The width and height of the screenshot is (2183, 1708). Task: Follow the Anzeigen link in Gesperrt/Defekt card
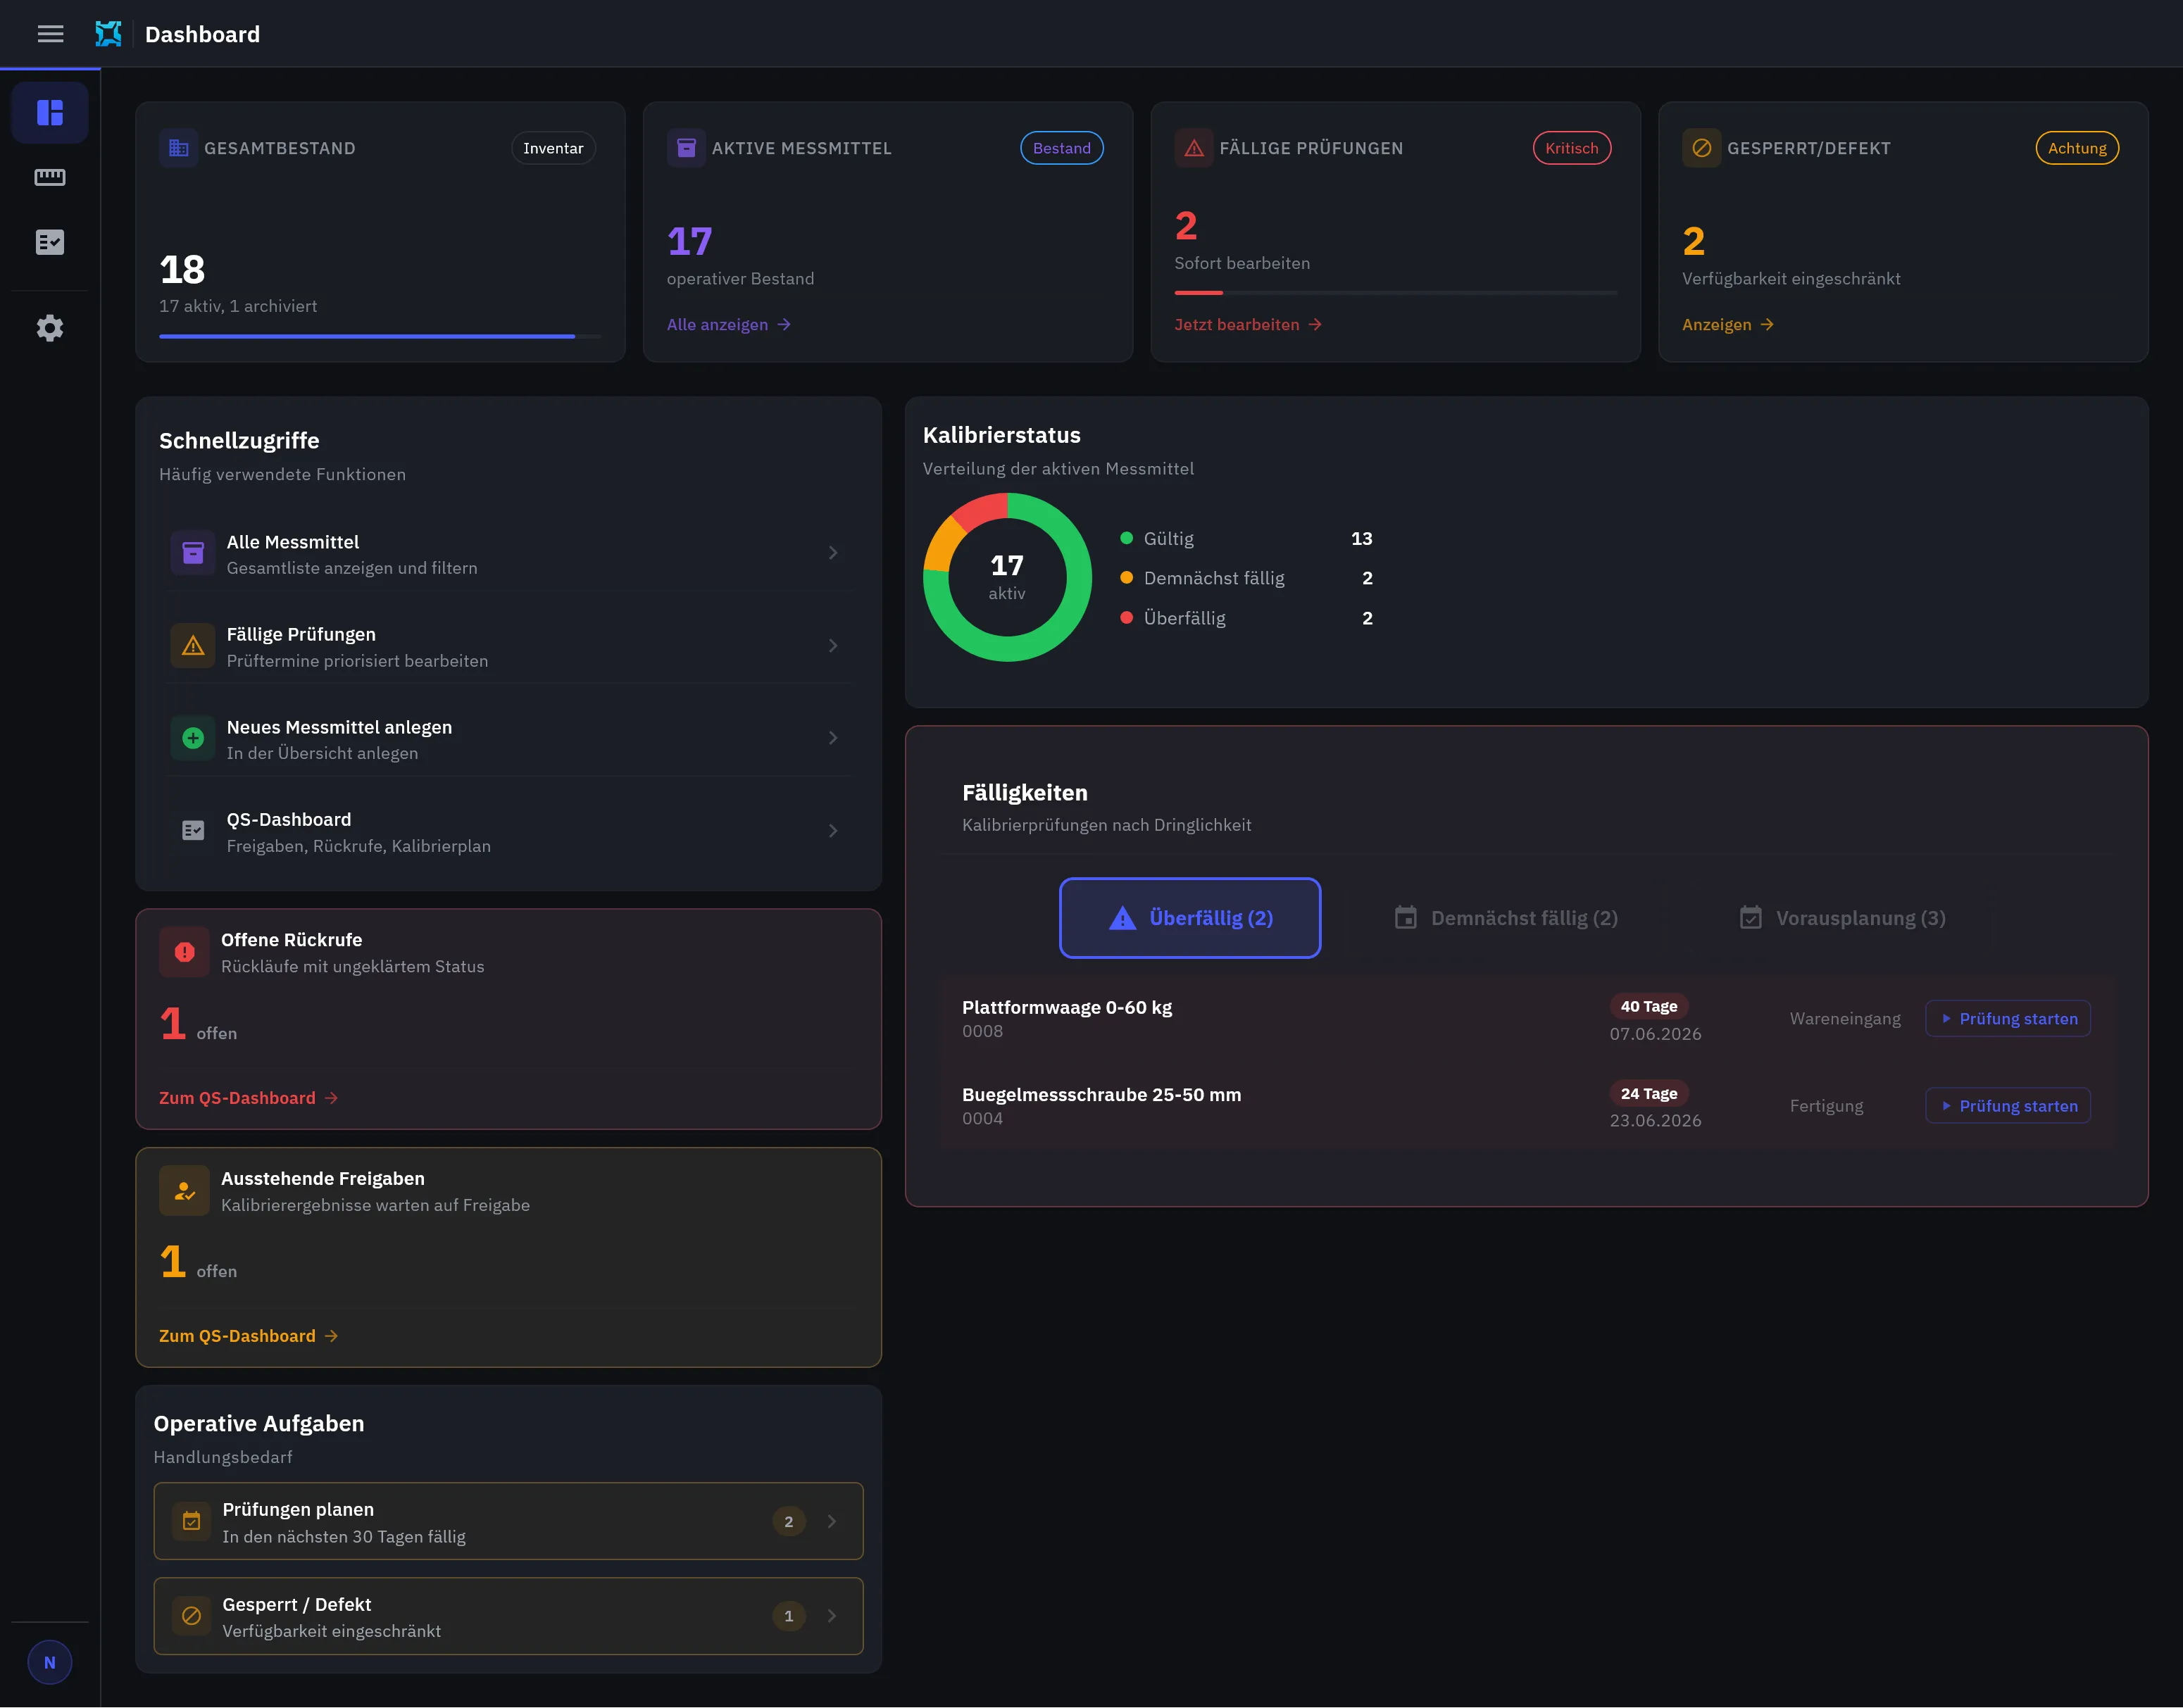[1728, 325]
